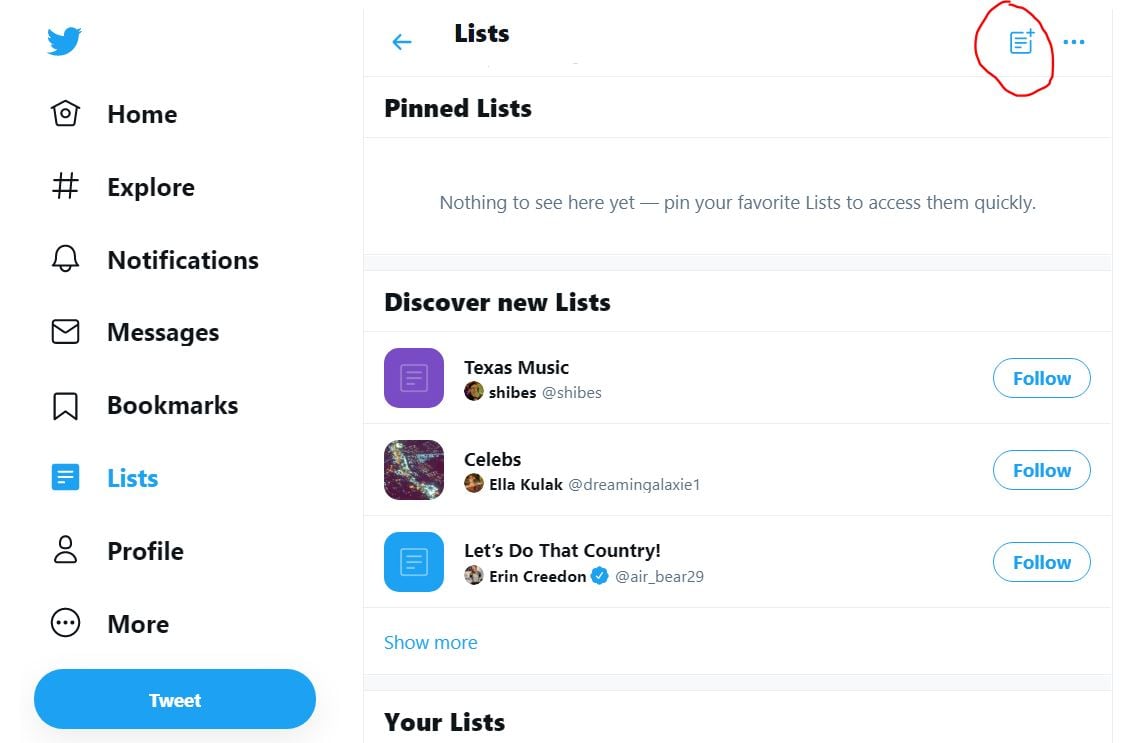This screenshot has width=1136, height=743.
Task: Click the Tweet button
Action: point(174,700)
